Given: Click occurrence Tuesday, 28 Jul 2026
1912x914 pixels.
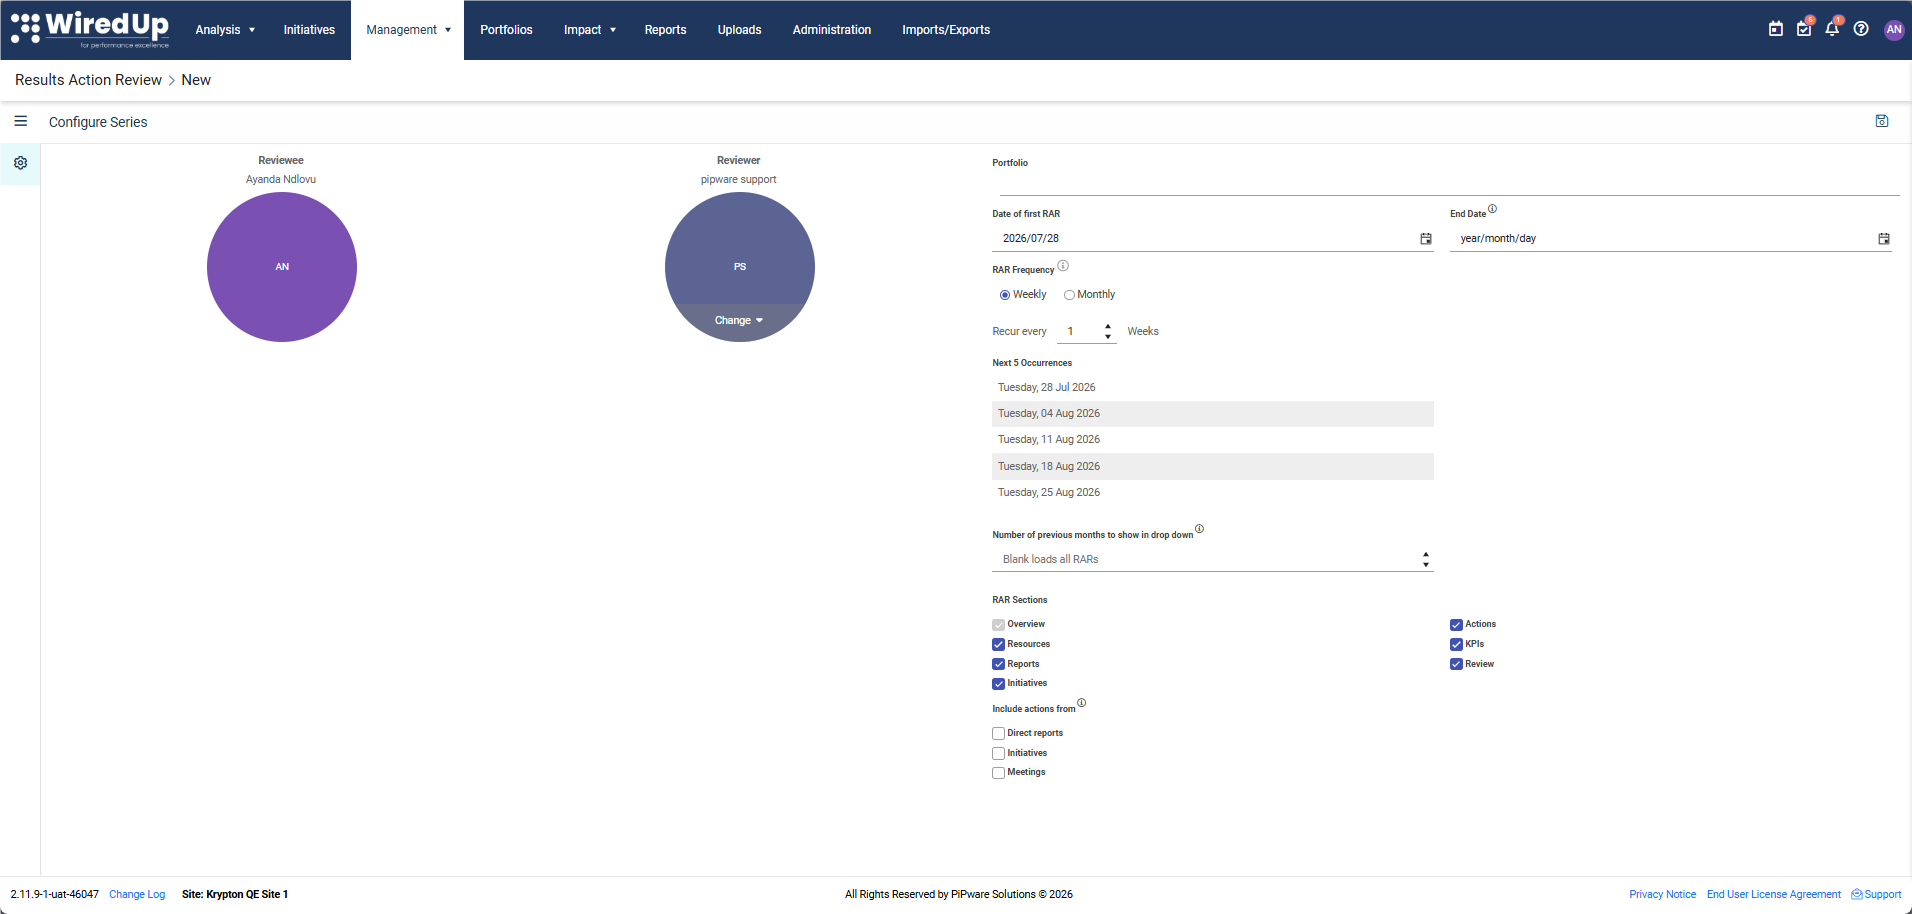Looking at the screenshot, I should coord(1213,387).
